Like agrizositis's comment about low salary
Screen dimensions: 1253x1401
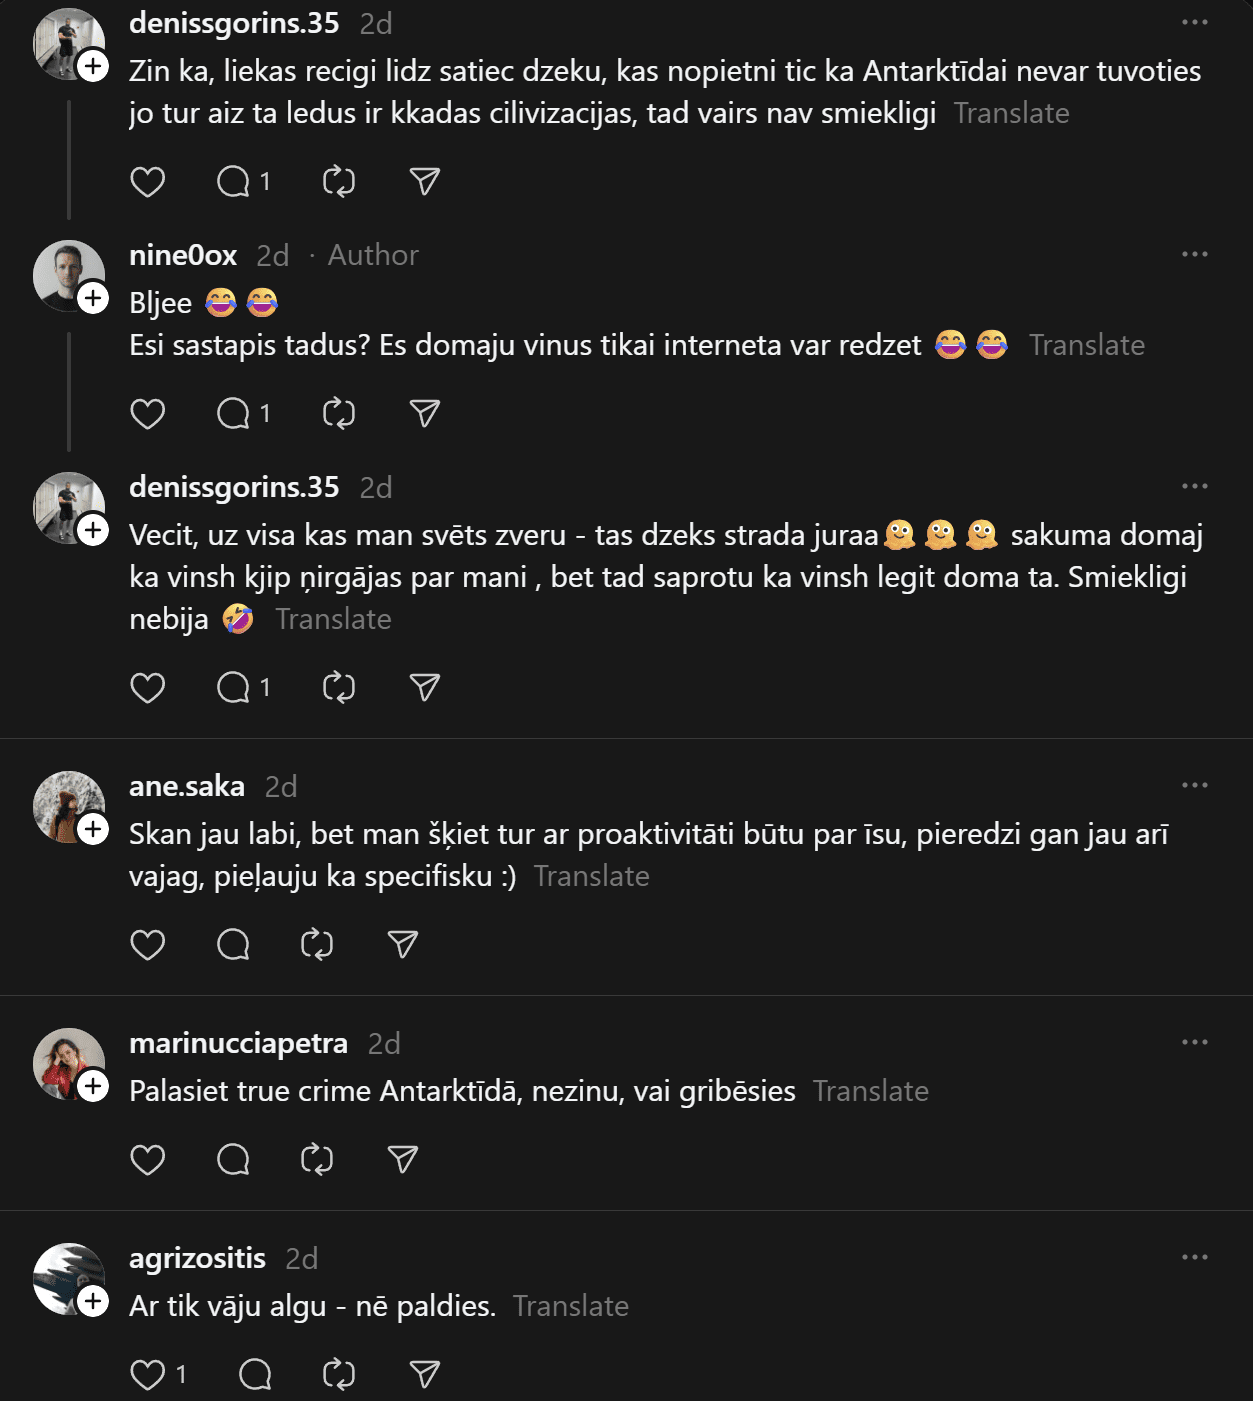click(x=148, y=1375)
